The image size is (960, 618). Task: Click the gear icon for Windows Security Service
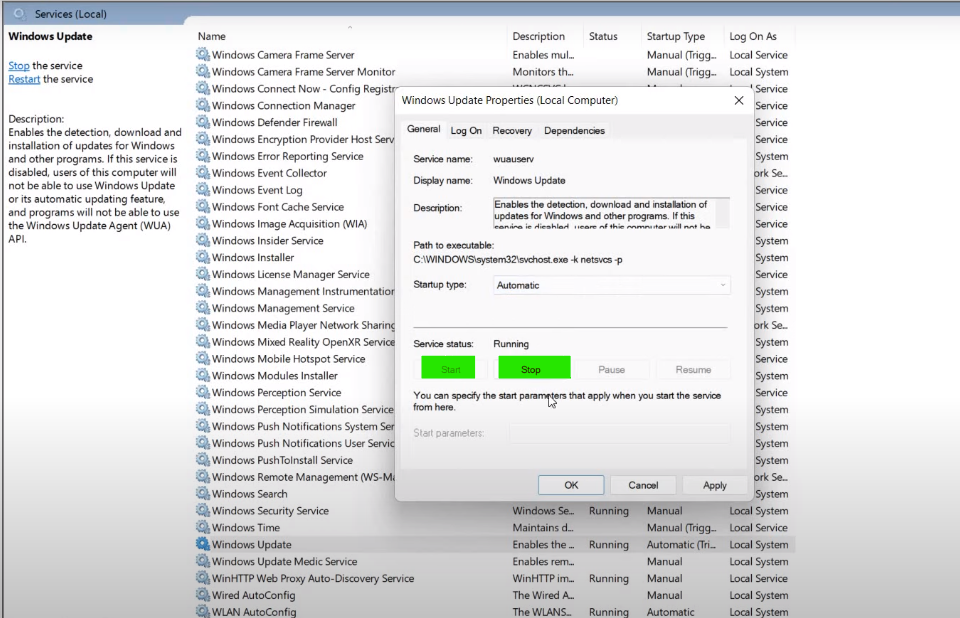[202, 511]
